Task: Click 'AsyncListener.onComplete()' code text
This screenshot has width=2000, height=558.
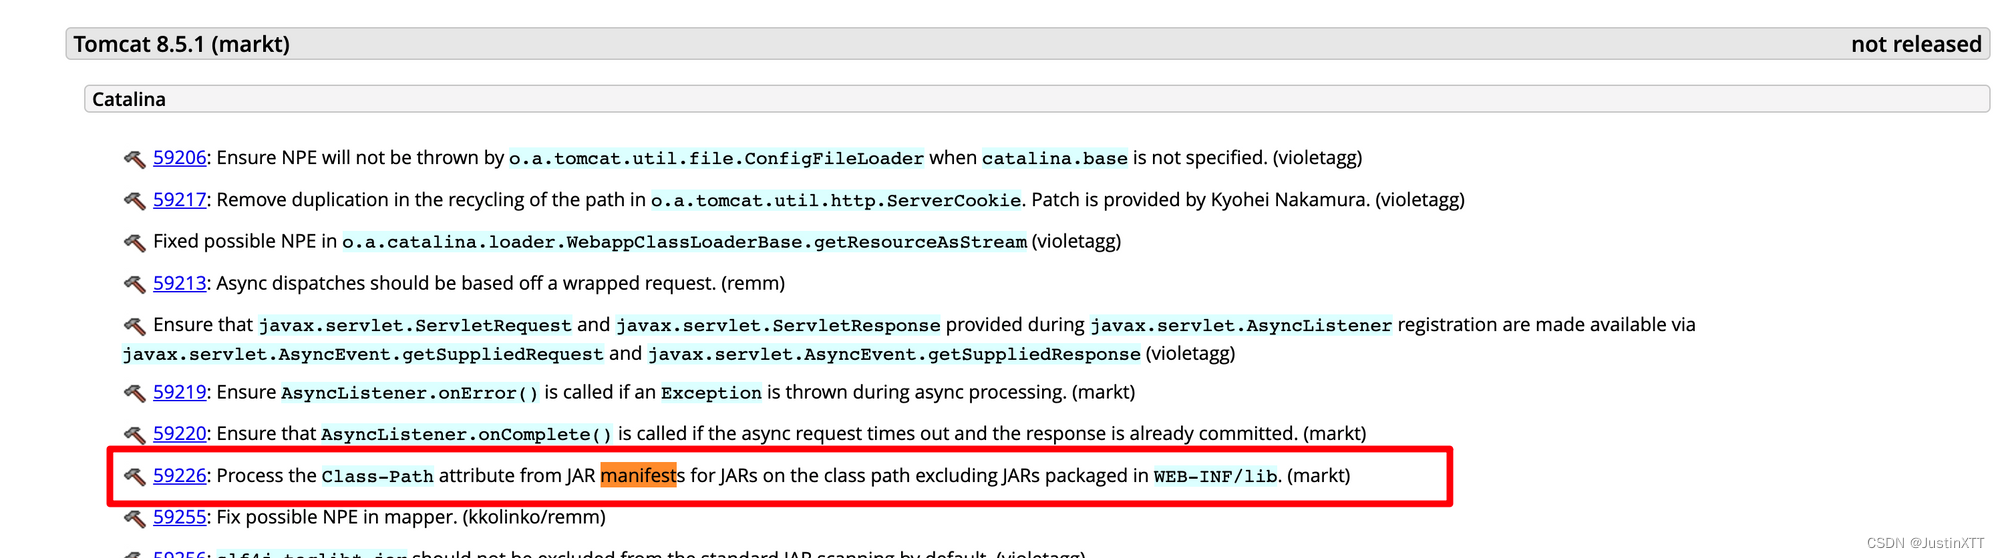Action: pos(466,435)
